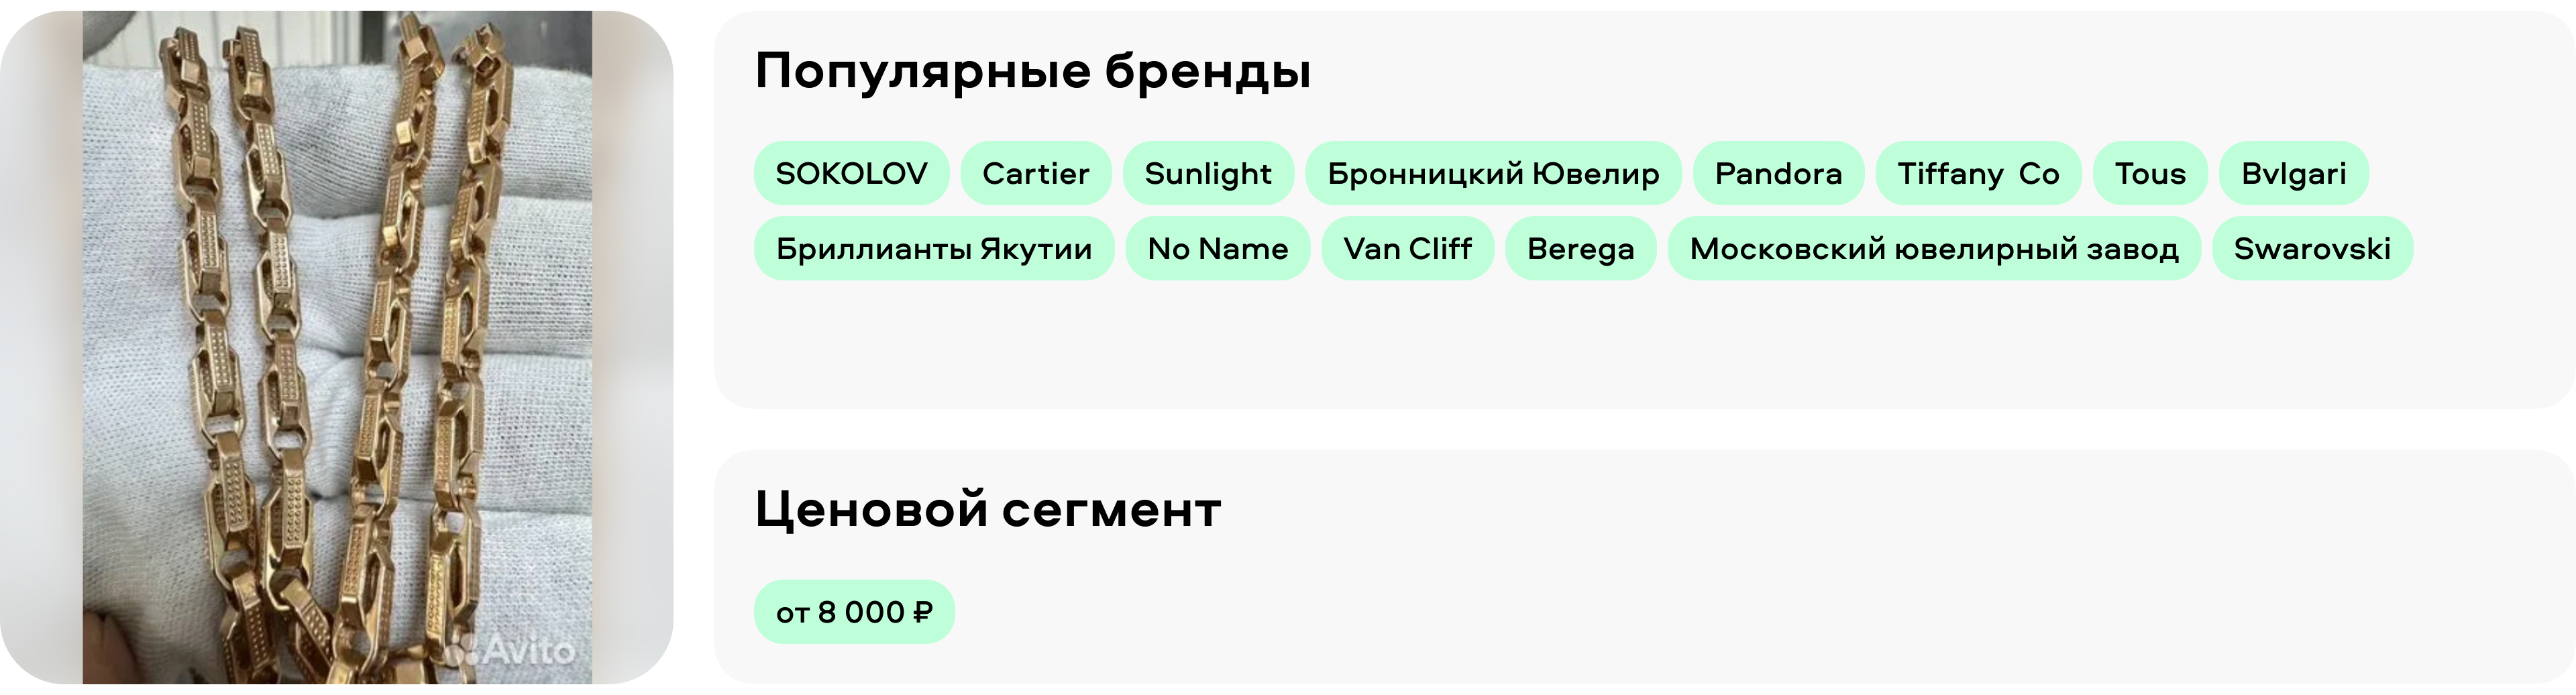Select the от 8 000 ₽ price chip
2576x695 pixels.
pos(854,612)
